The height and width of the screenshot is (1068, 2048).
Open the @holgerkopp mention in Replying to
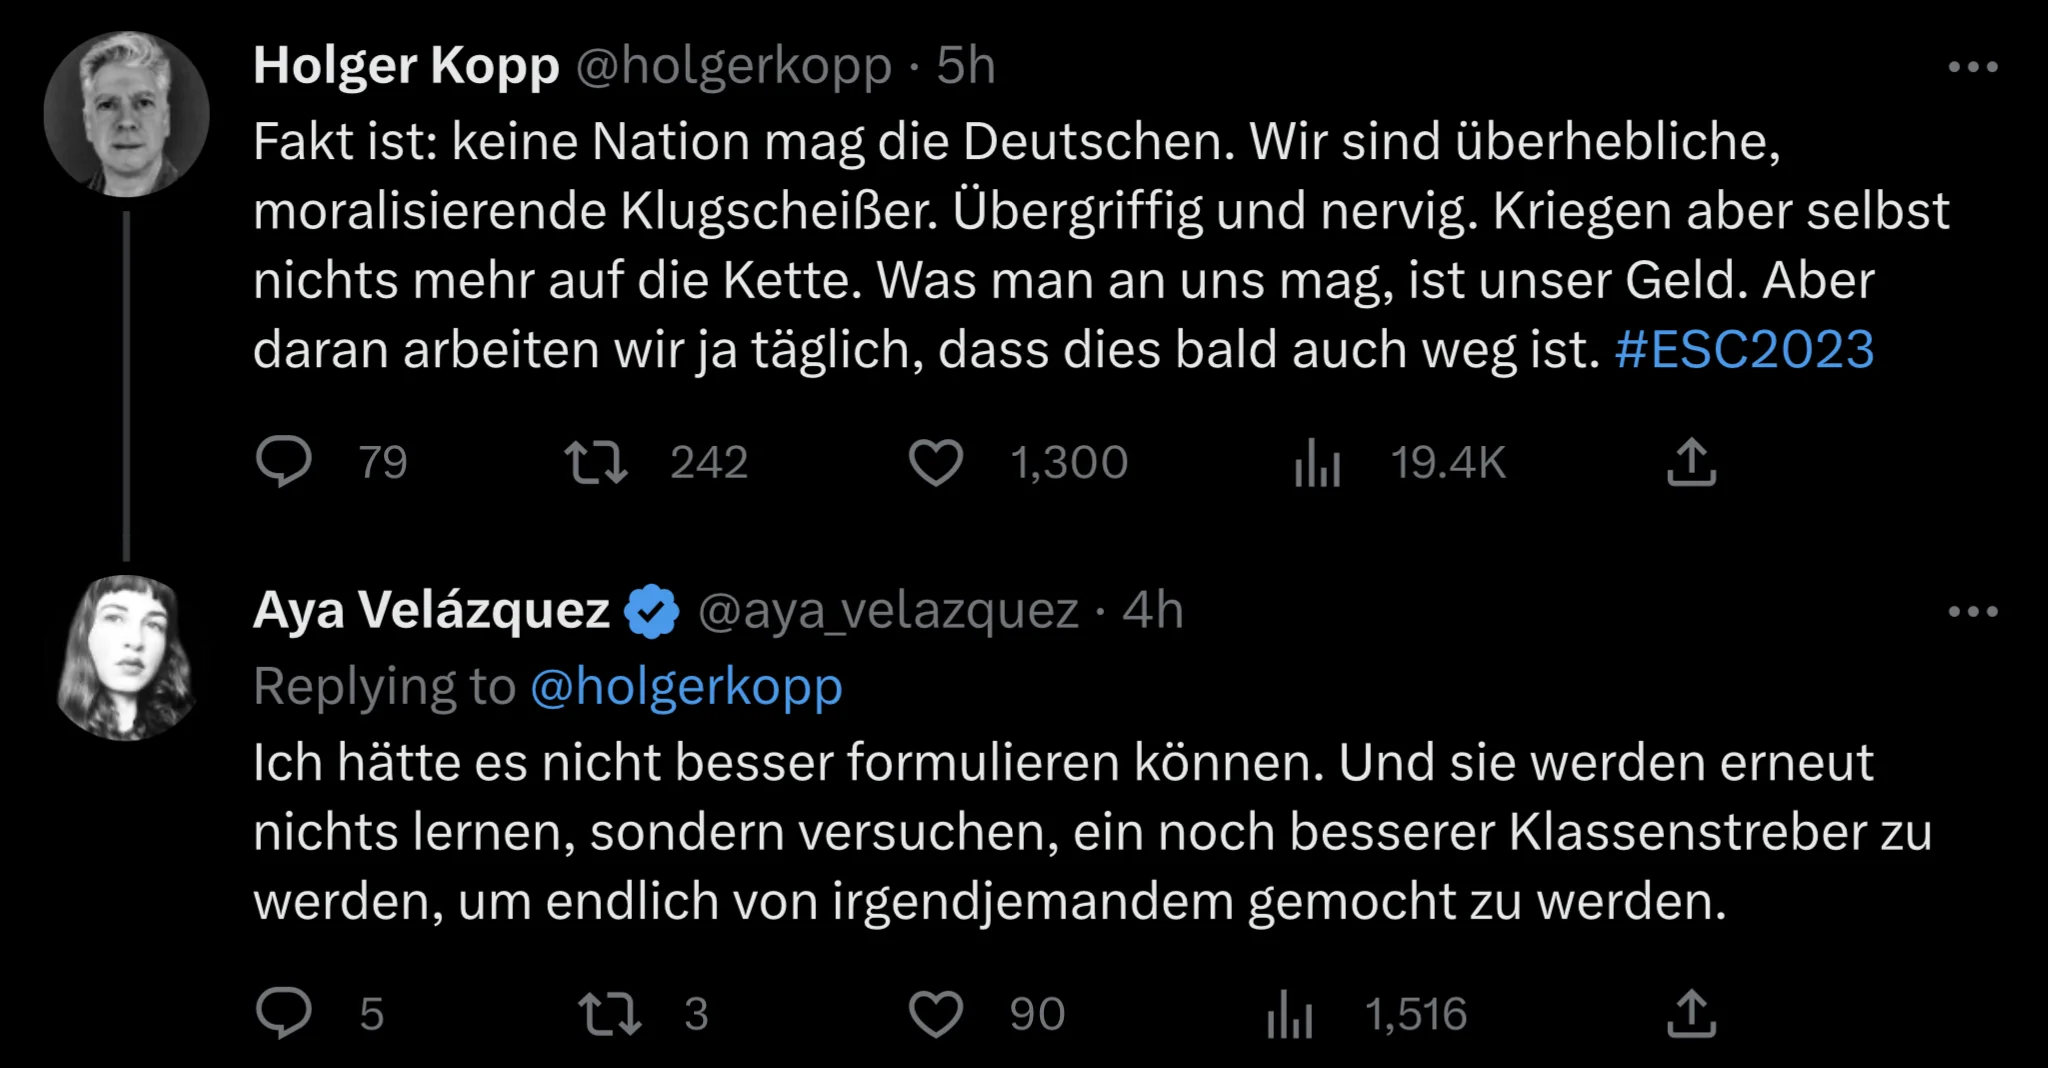tap(686, 687)
